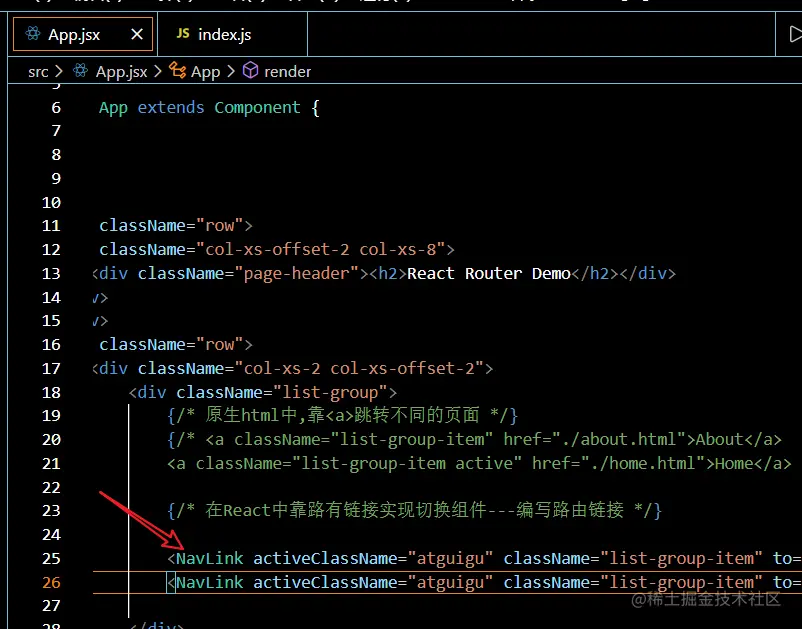Click "React Router Demo" heading text
This screenshot has height=629, width=802.
click(488, 273)
